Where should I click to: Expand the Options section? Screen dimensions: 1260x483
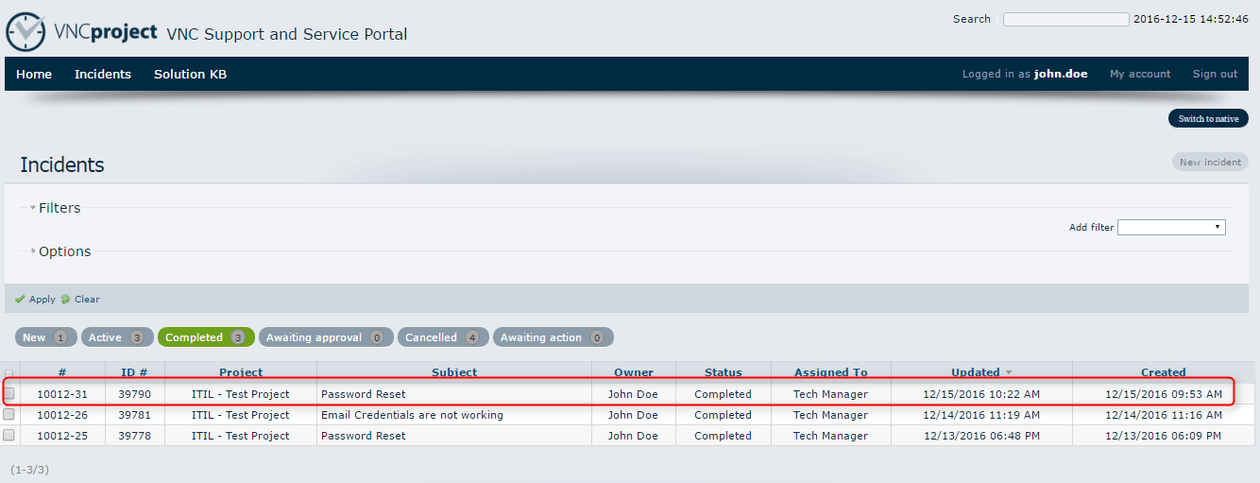tap(63, 252)
